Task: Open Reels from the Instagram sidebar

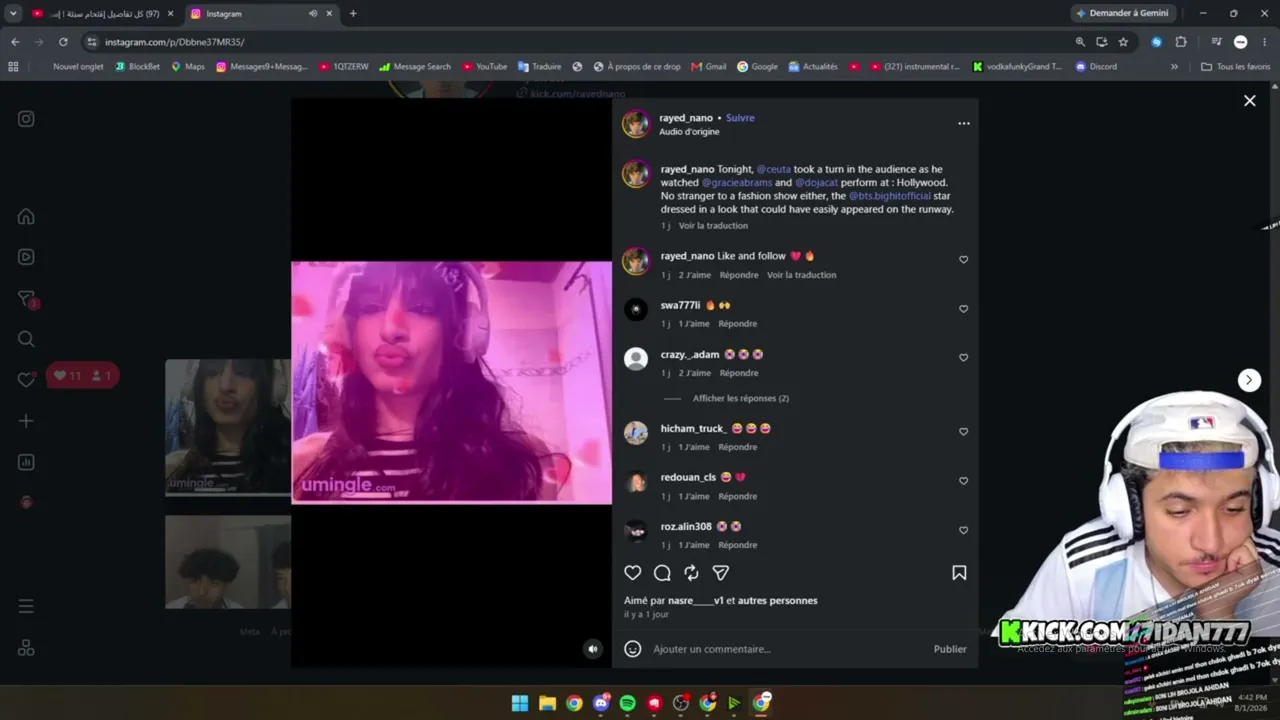Action: 26,257
